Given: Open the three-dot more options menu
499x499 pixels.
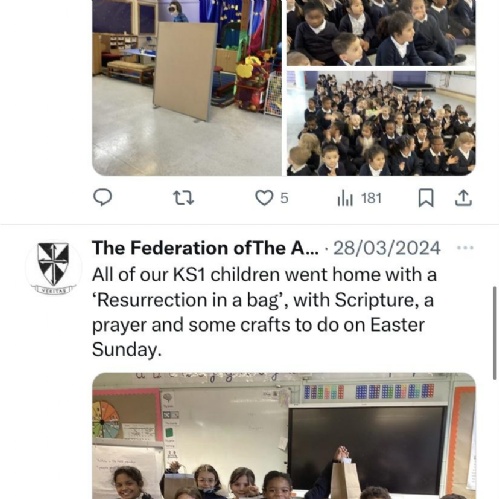Looking at the screenshot, I should 465,248.
